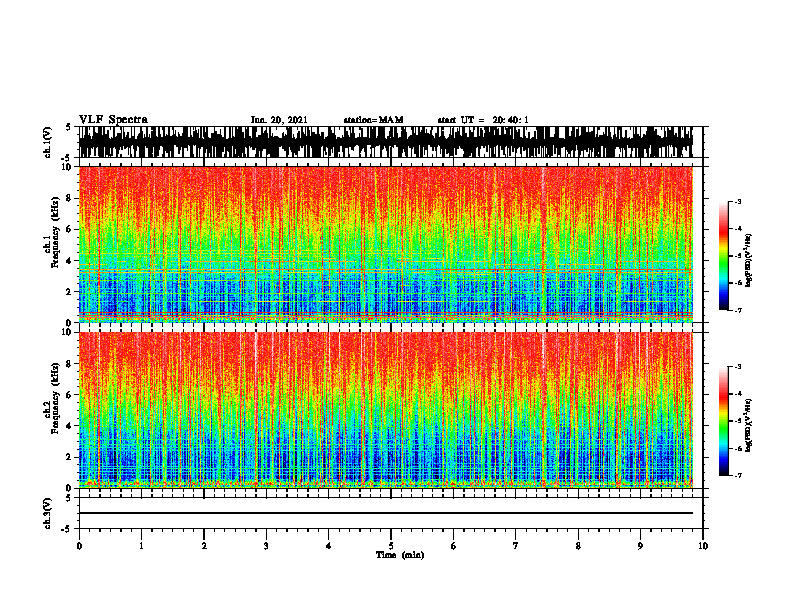Click the "VLF Spectra" title text
Image resolution: width=792 pixels, height=612 pixels.
tap(113, 120)
